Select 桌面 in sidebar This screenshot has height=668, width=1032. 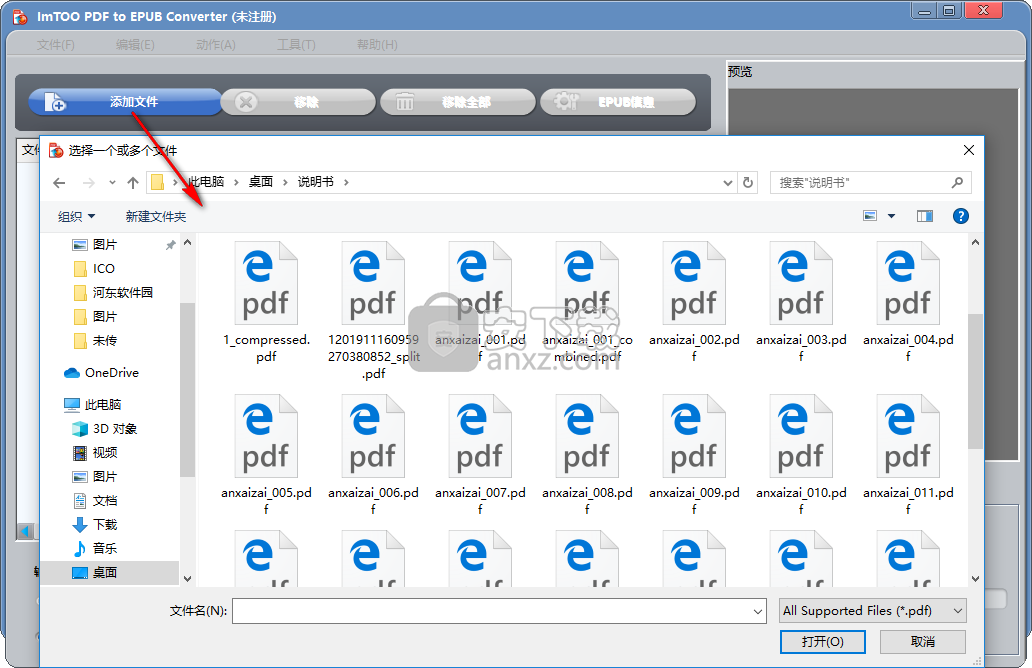(x=105, y=573)
